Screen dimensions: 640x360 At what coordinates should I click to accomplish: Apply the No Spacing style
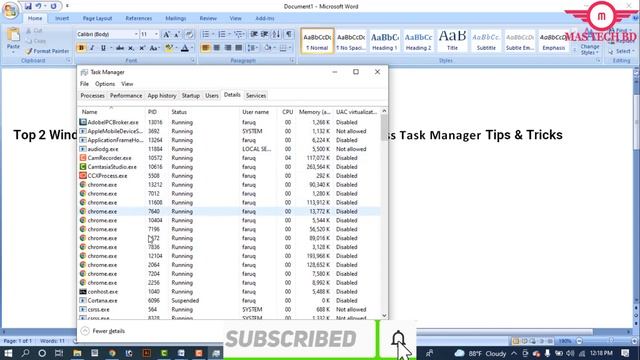[x=351, y=41]
